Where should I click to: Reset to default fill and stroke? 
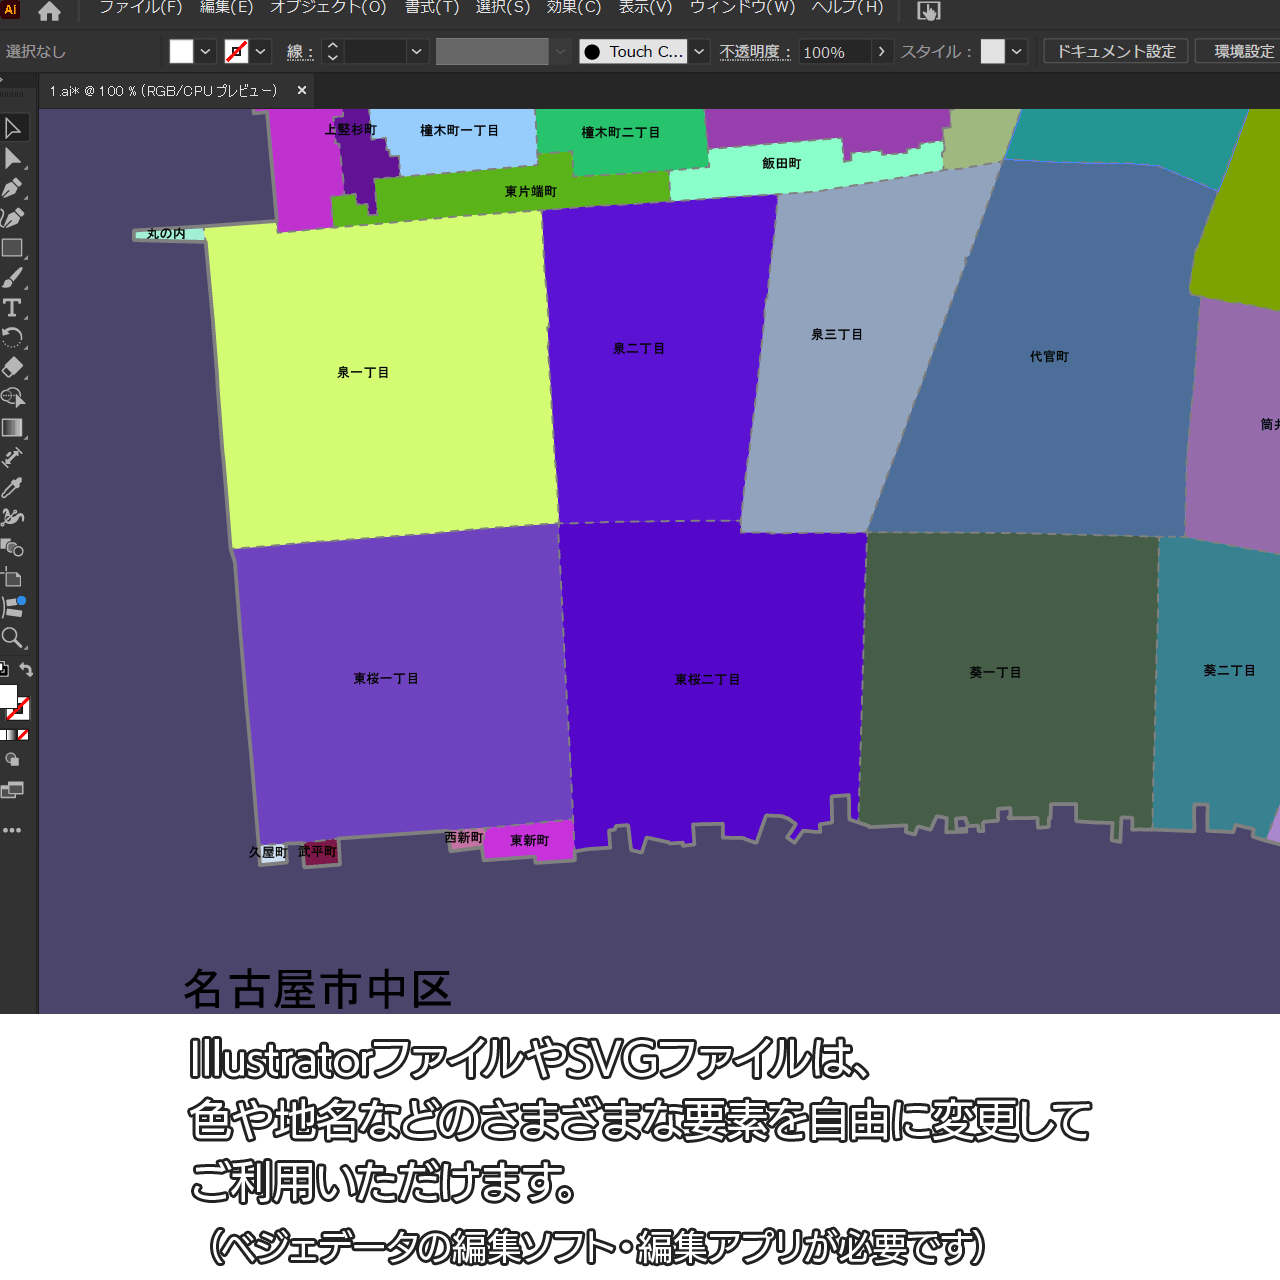[4, 670]
